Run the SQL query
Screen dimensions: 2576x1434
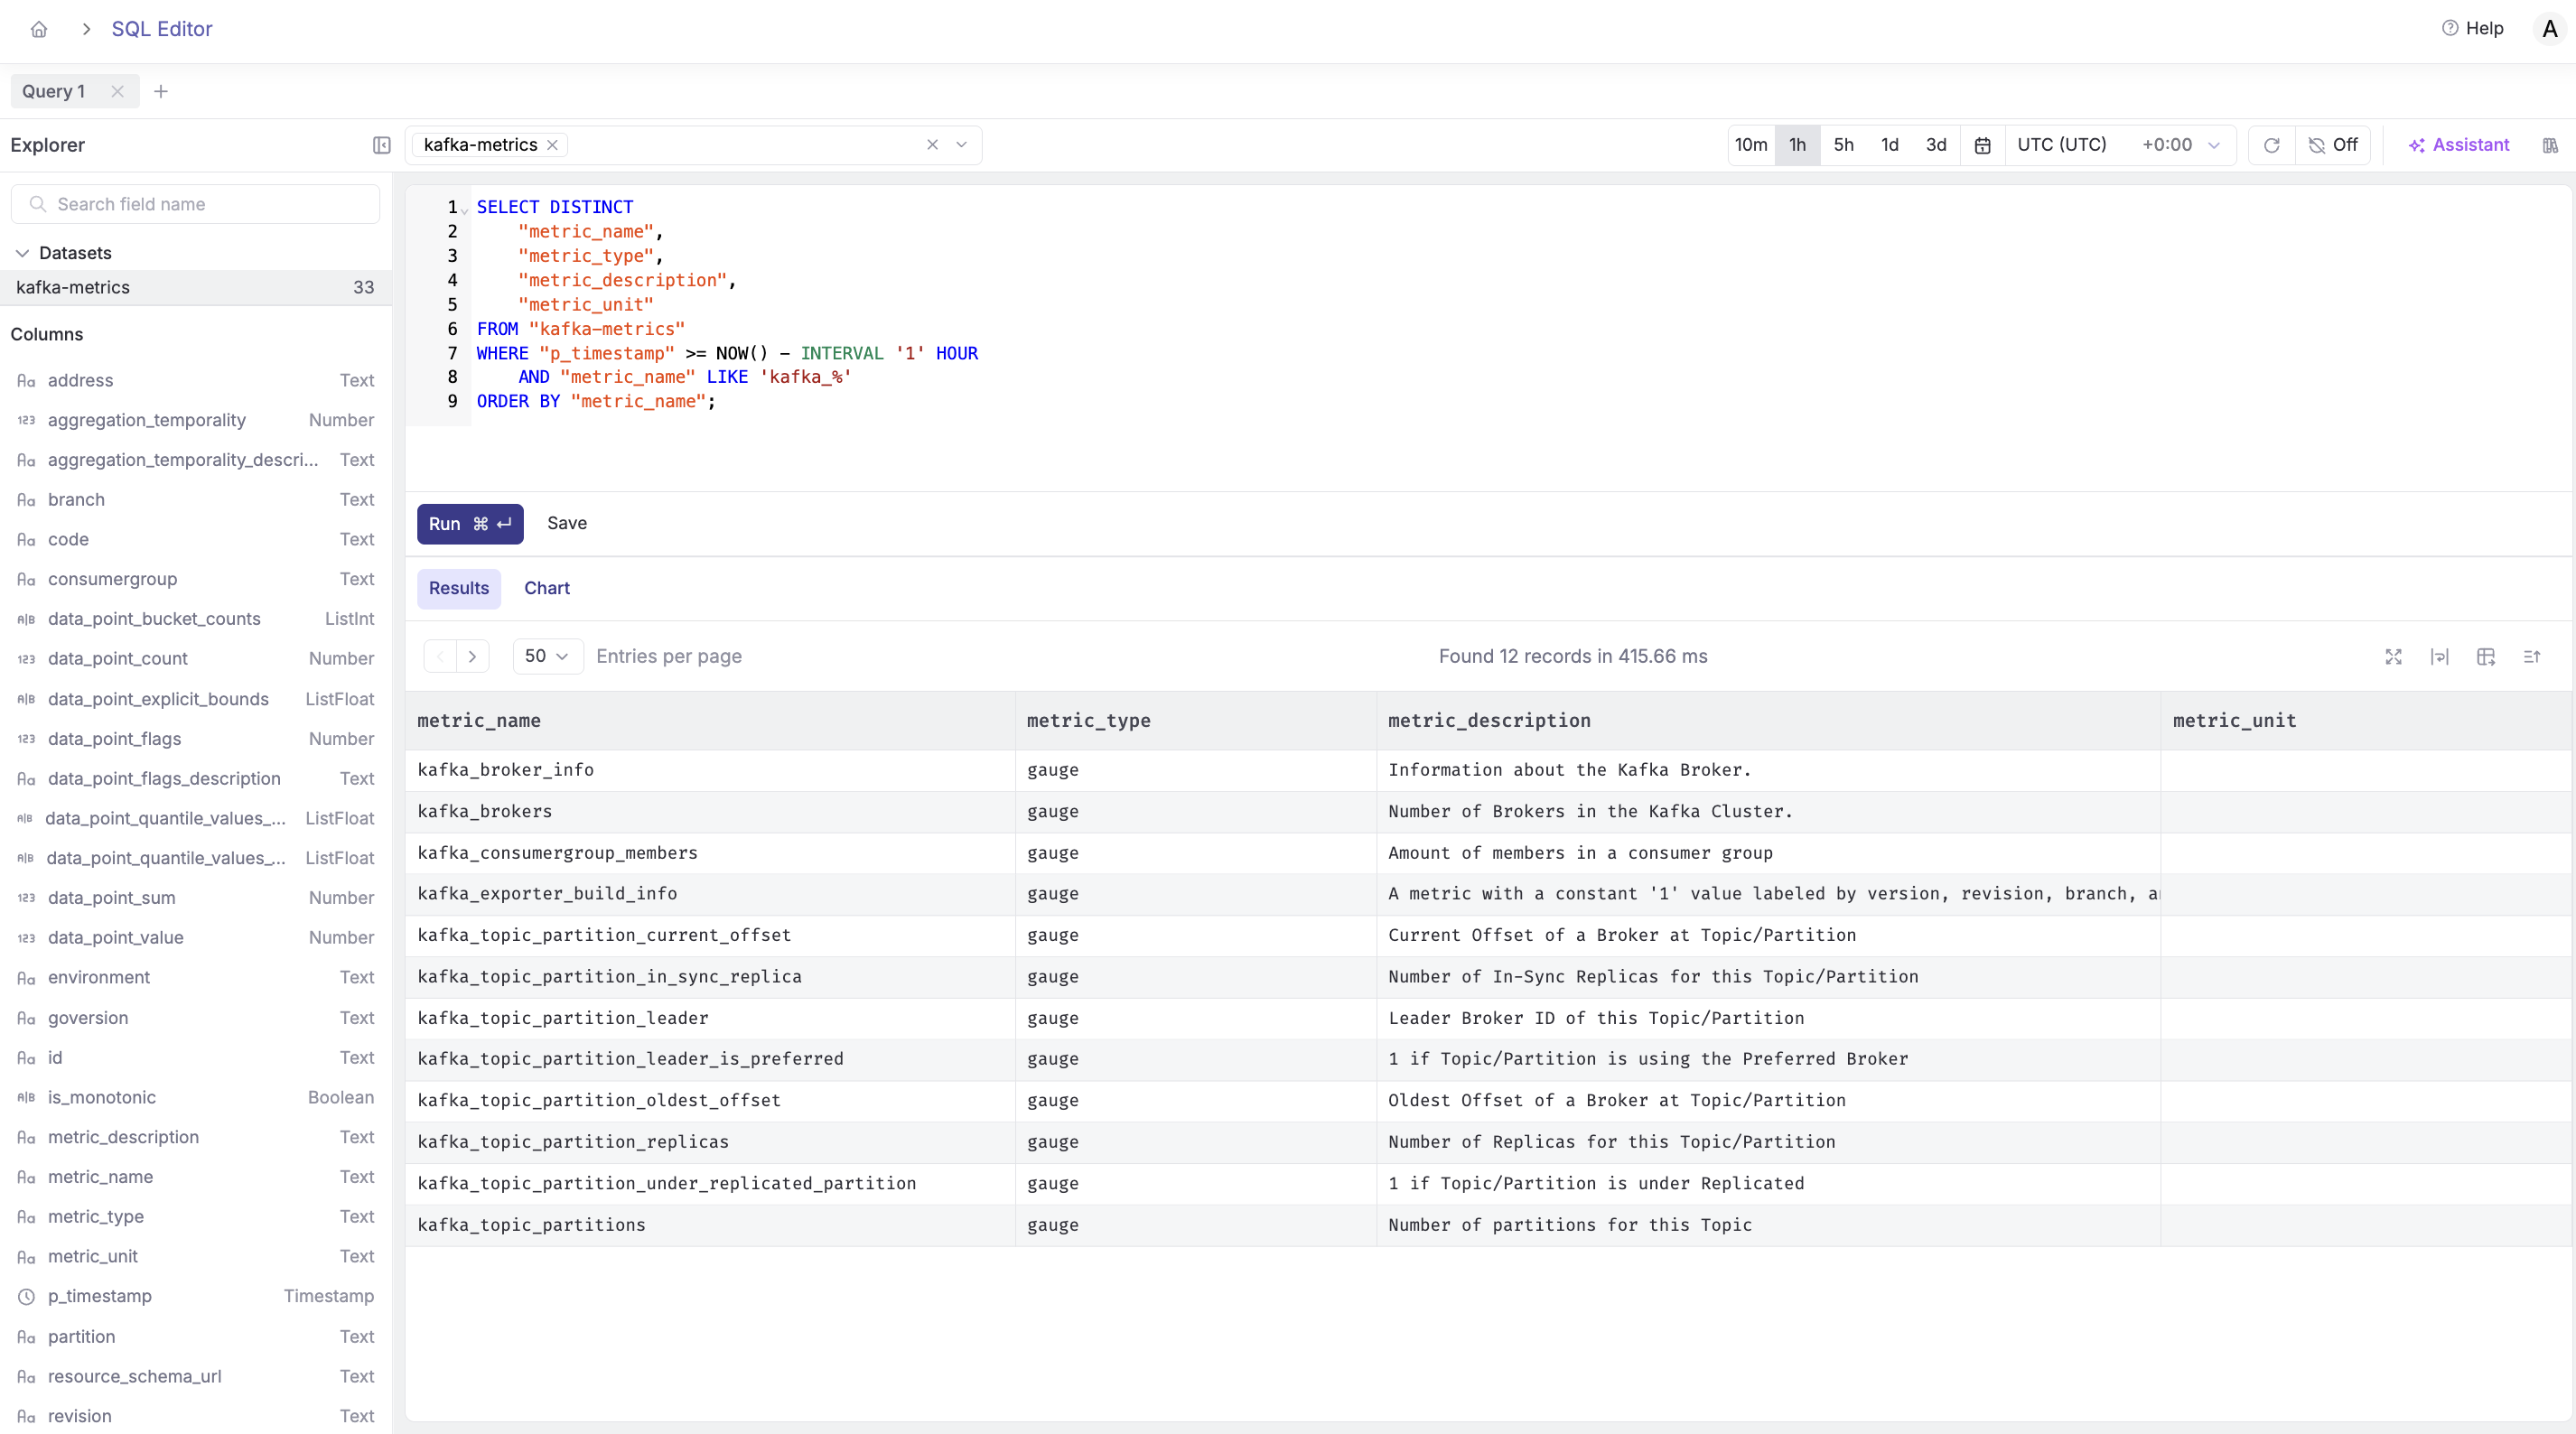point(469,524)
